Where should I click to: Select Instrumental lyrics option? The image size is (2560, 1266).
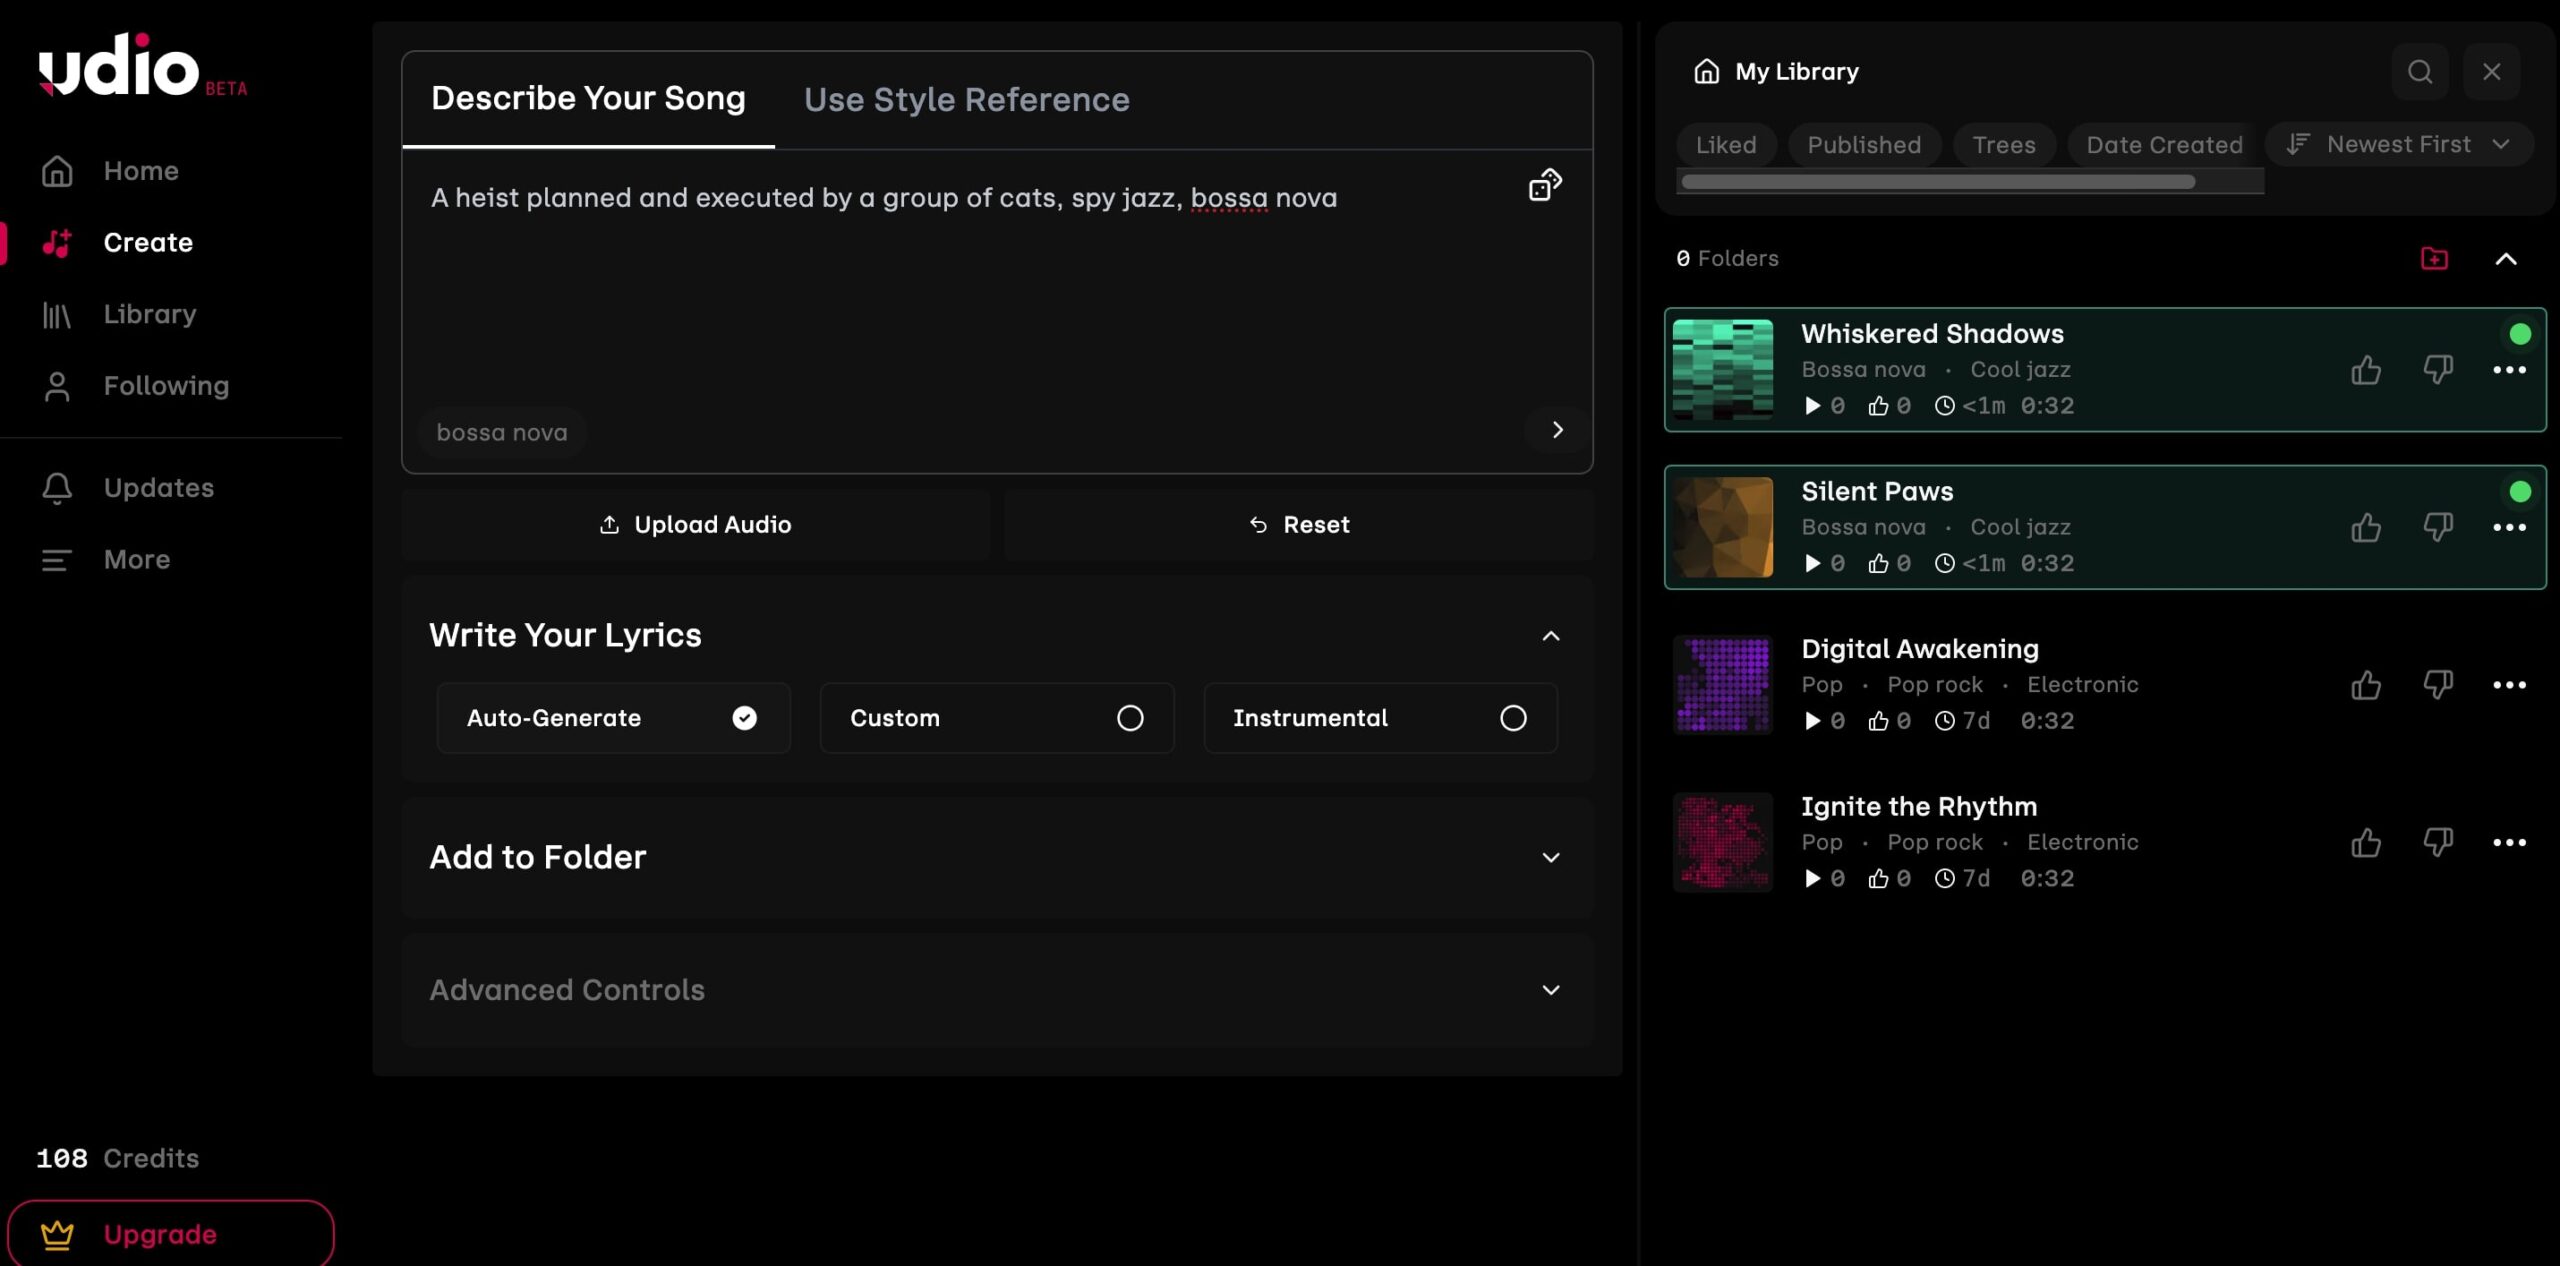pyautogui.click(x=1380, y=718)
